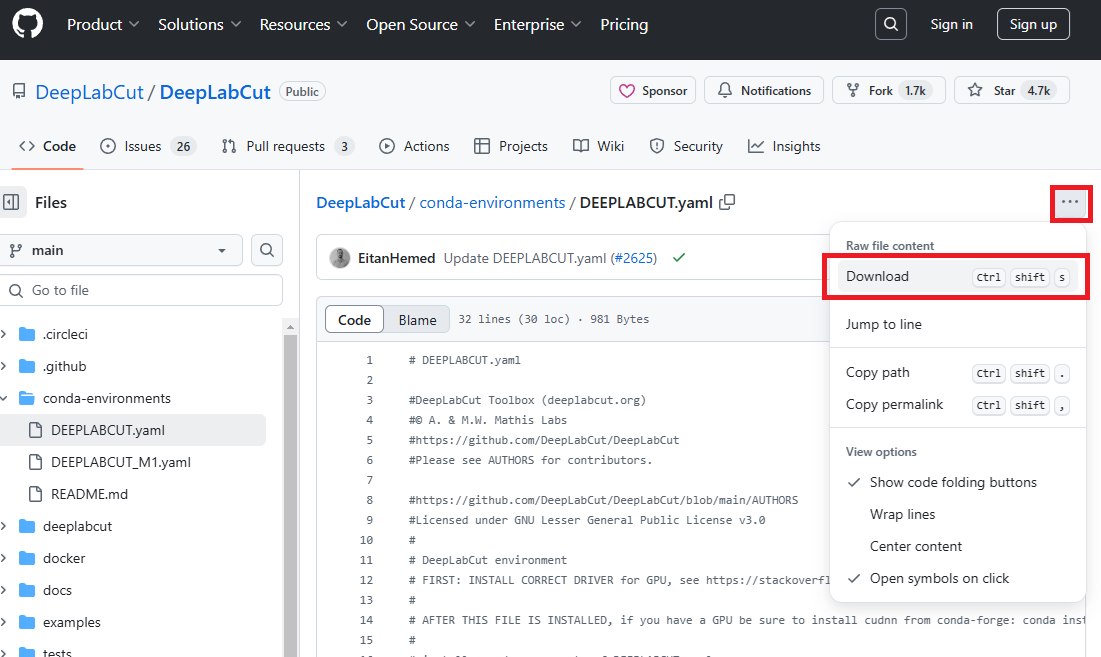The width and height of the screenshot is (1101, 657).
Task: Select Download in the file menu
Action: [x=958, y=277]
